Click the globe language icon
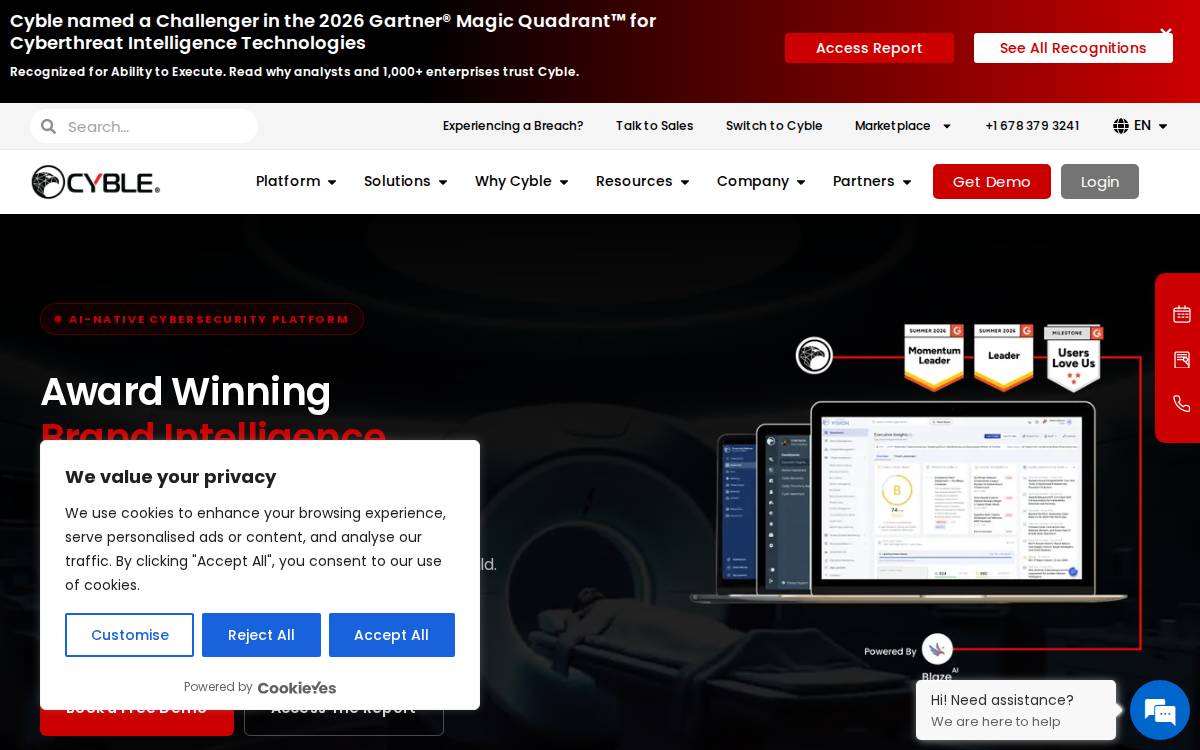This screenshot has height=750, width=1200. click(x=1121, y=126)
